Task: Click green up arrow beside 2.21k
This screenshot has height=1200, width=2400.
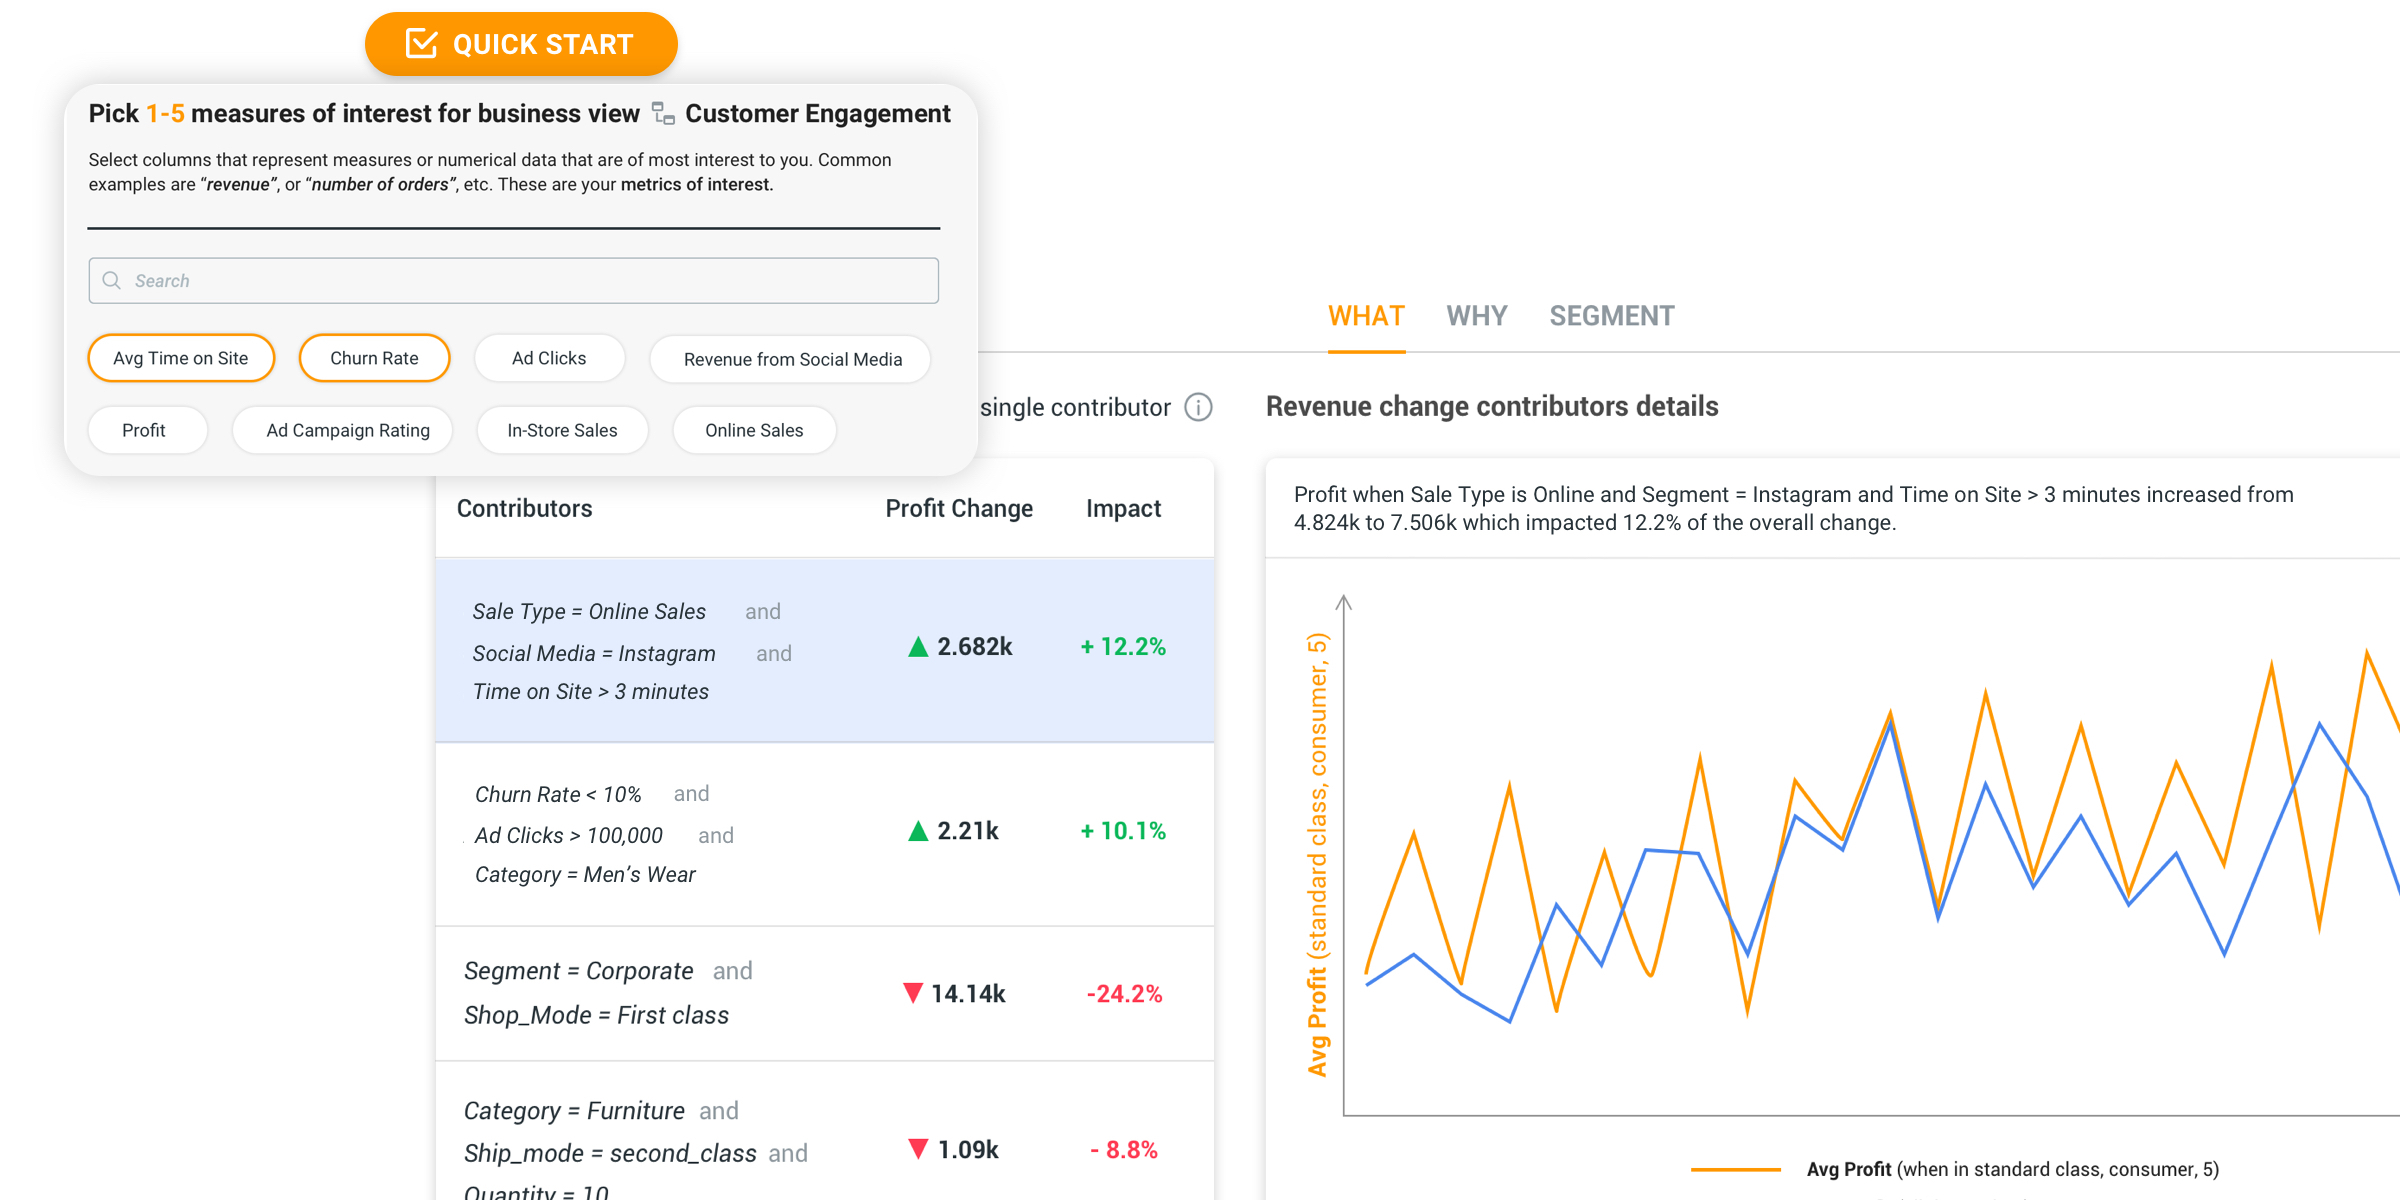Action: [917, 831]
